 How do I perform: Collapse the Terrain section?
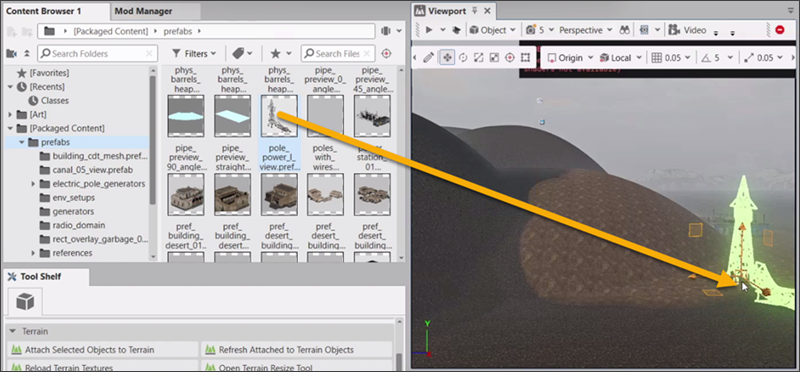[x=12, y=331]
